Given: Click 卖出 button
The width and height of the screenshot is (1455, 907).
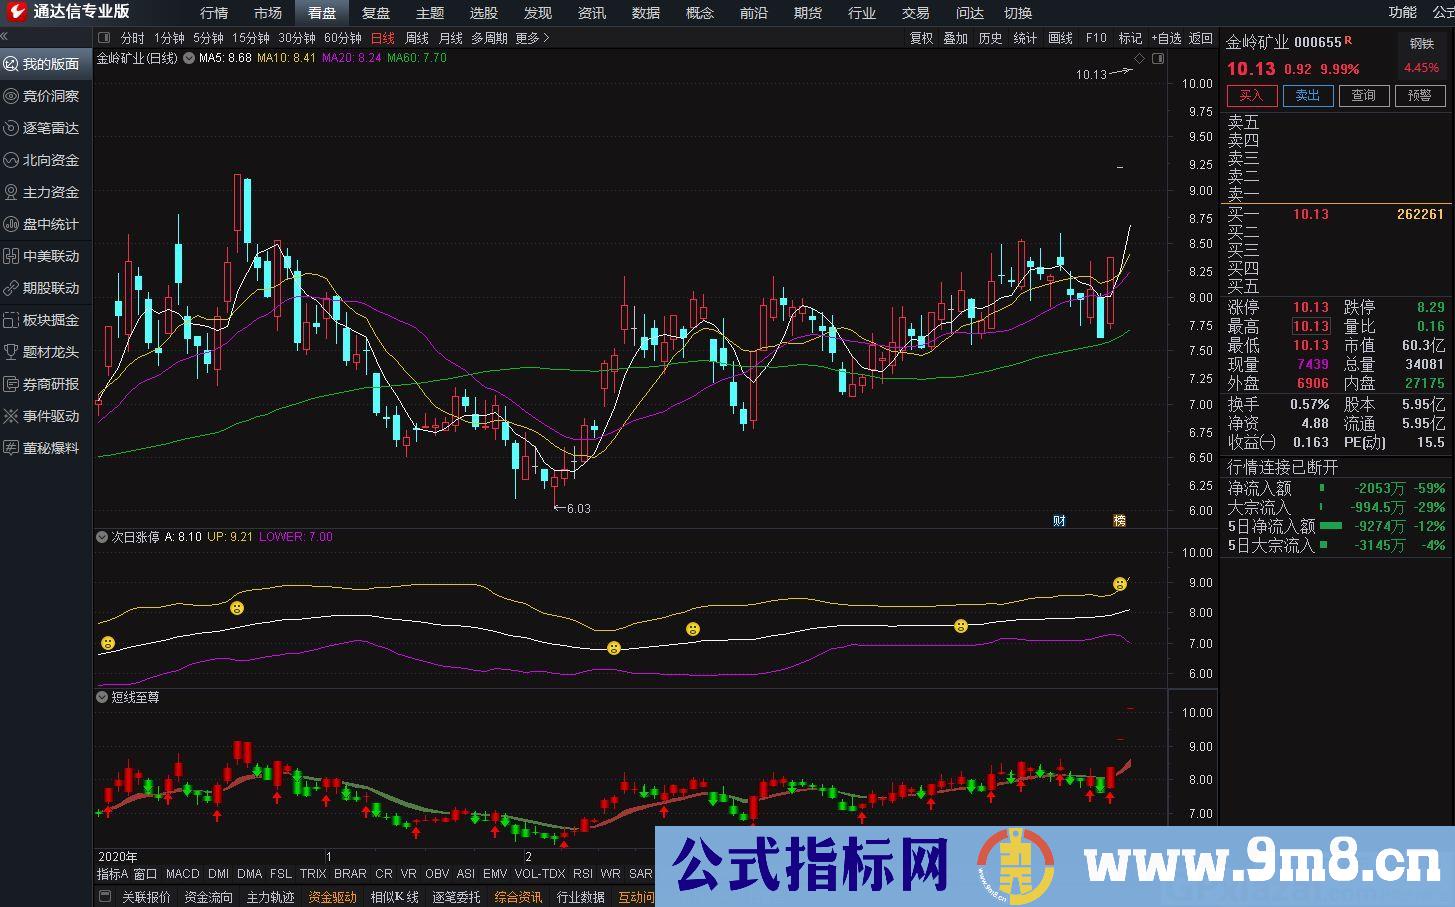Looking at the screenshot, I should (x=1308, y=95).
